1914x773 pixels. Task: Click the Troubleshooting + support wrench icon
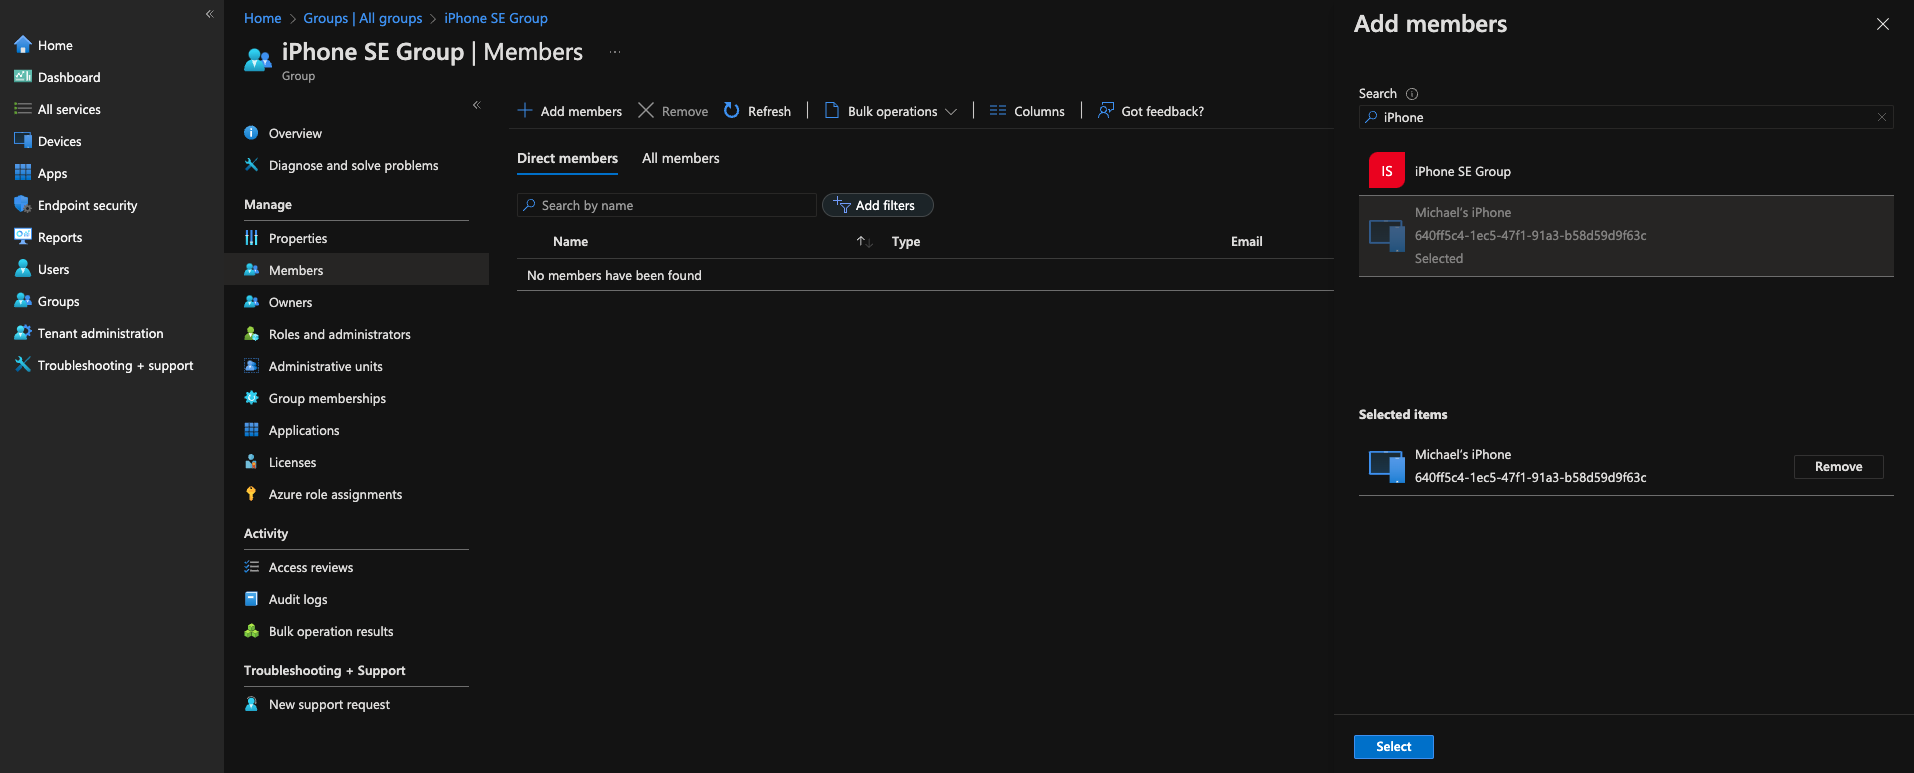(23, 365)
